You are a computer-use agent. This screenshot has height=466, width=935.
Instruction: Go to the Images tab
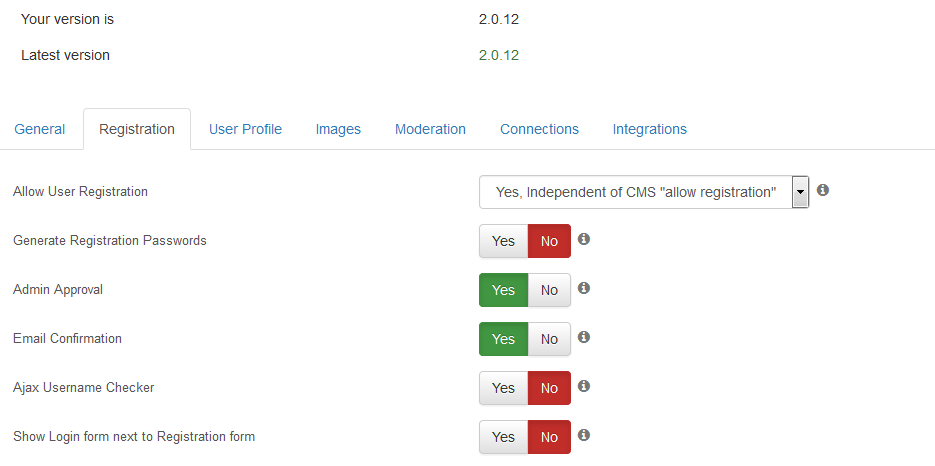[338, 129]
